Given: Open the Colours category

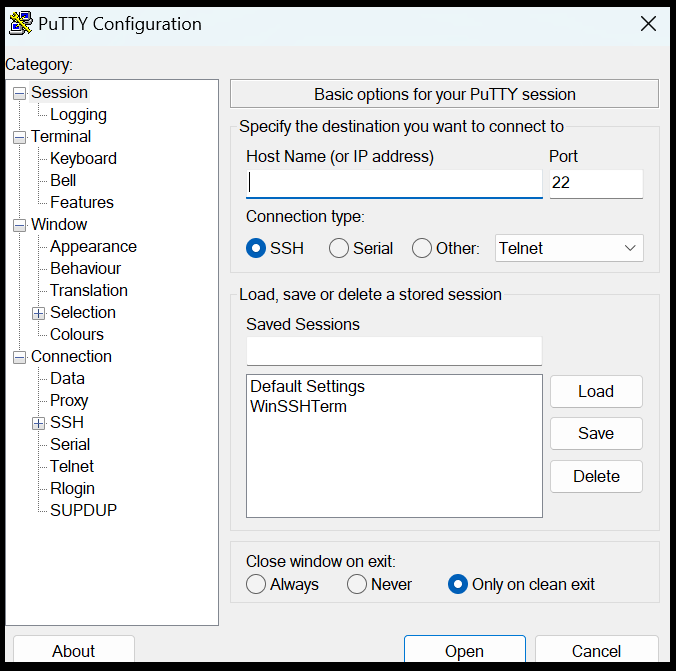Looking at the screenshot, I should pos(77,335).
